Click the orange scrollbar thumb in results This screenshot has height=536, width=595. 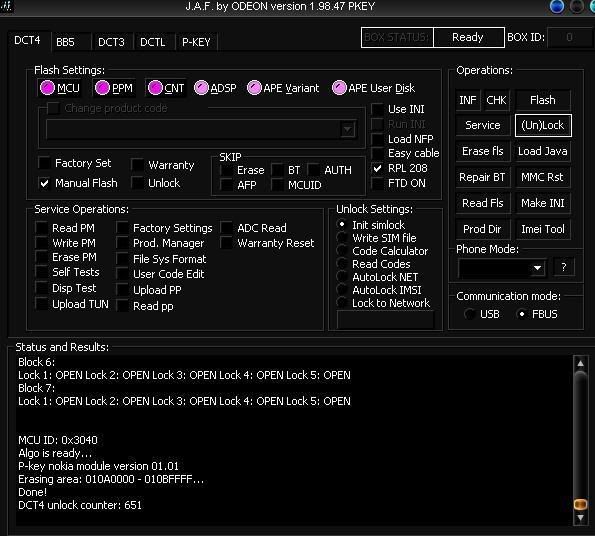(580, 504)
